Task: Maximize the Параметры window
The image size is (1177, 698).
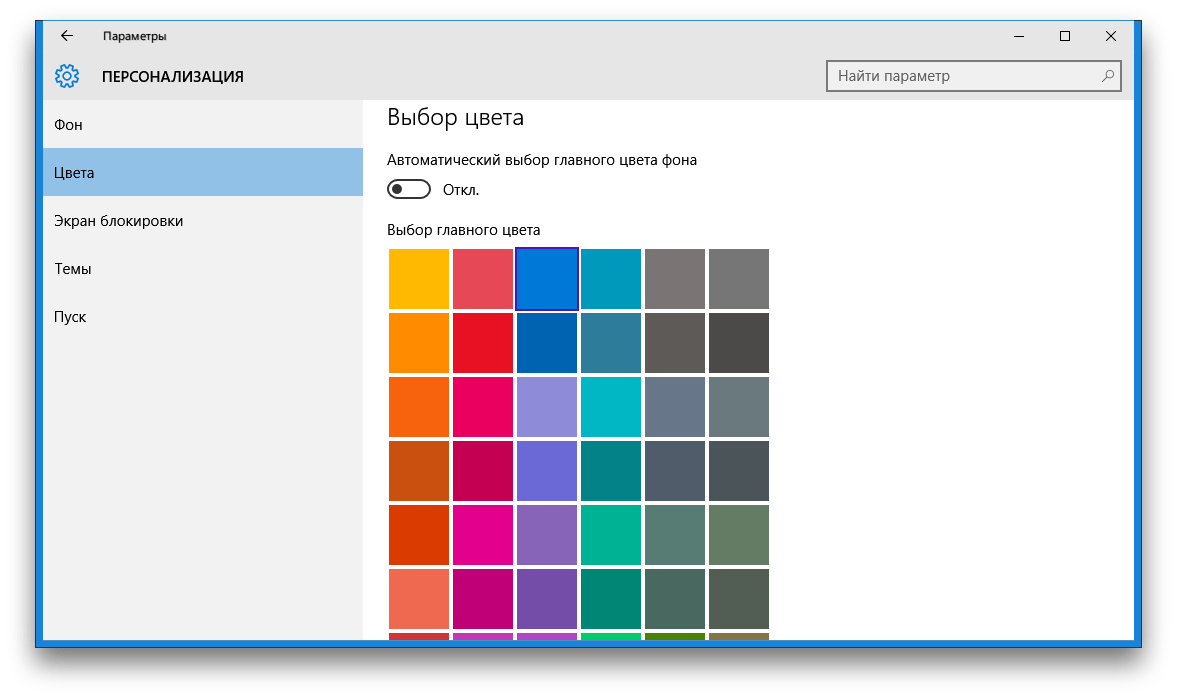Action: tap(1065, 36)
